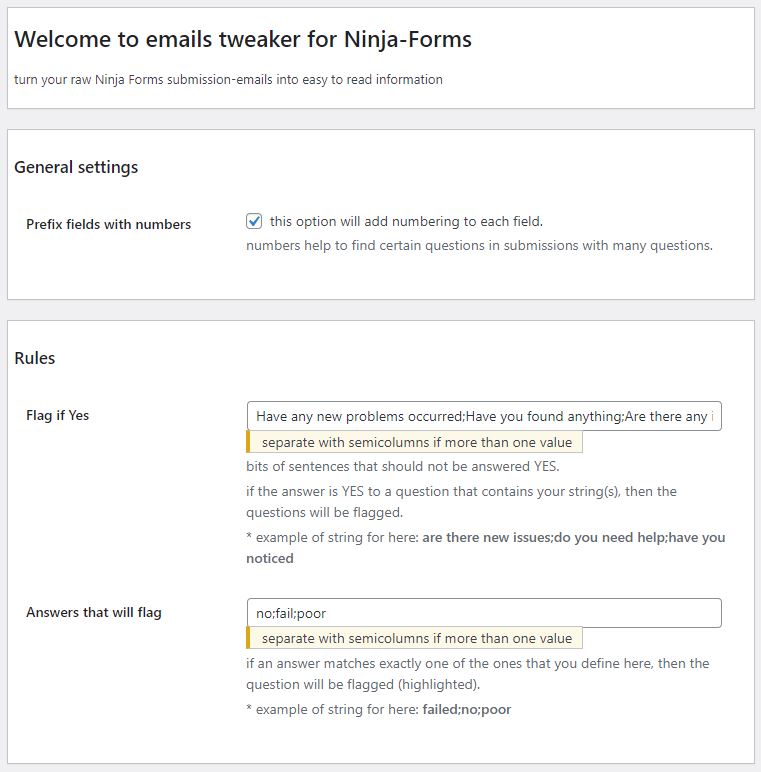Image resolution: width=761 pixels, height=772 pixels.
Task: Click the semicolumns hint below Flag if Yes
Action: click(x=414, y=442)
